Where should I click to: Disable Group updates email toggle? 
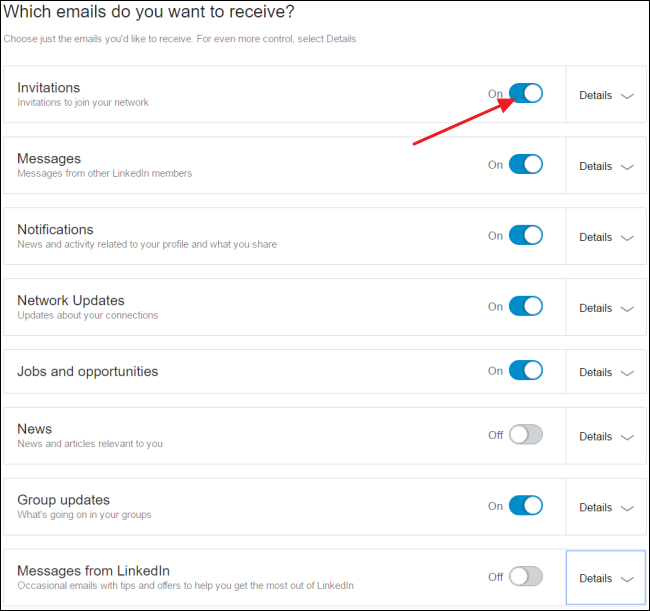click(526, 506)
